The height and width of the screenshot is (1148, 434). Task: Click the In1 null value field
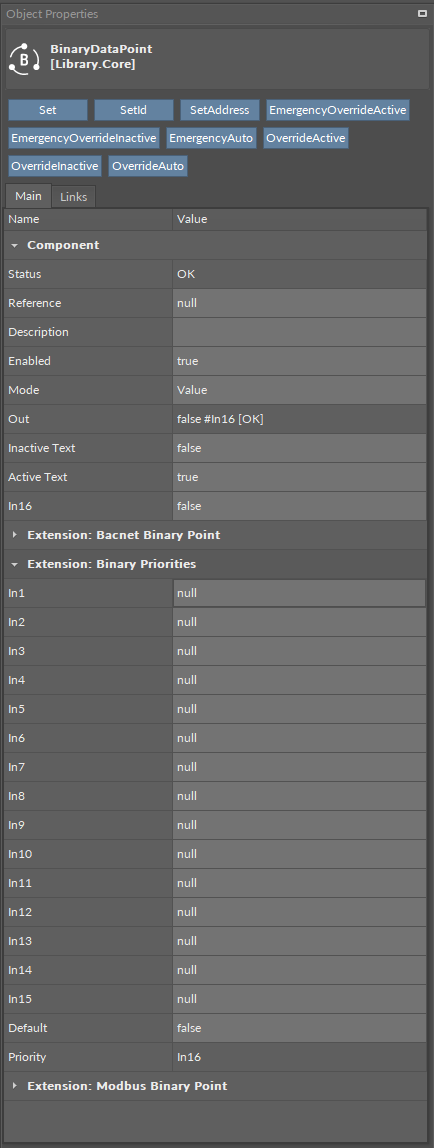coord(299,593)
